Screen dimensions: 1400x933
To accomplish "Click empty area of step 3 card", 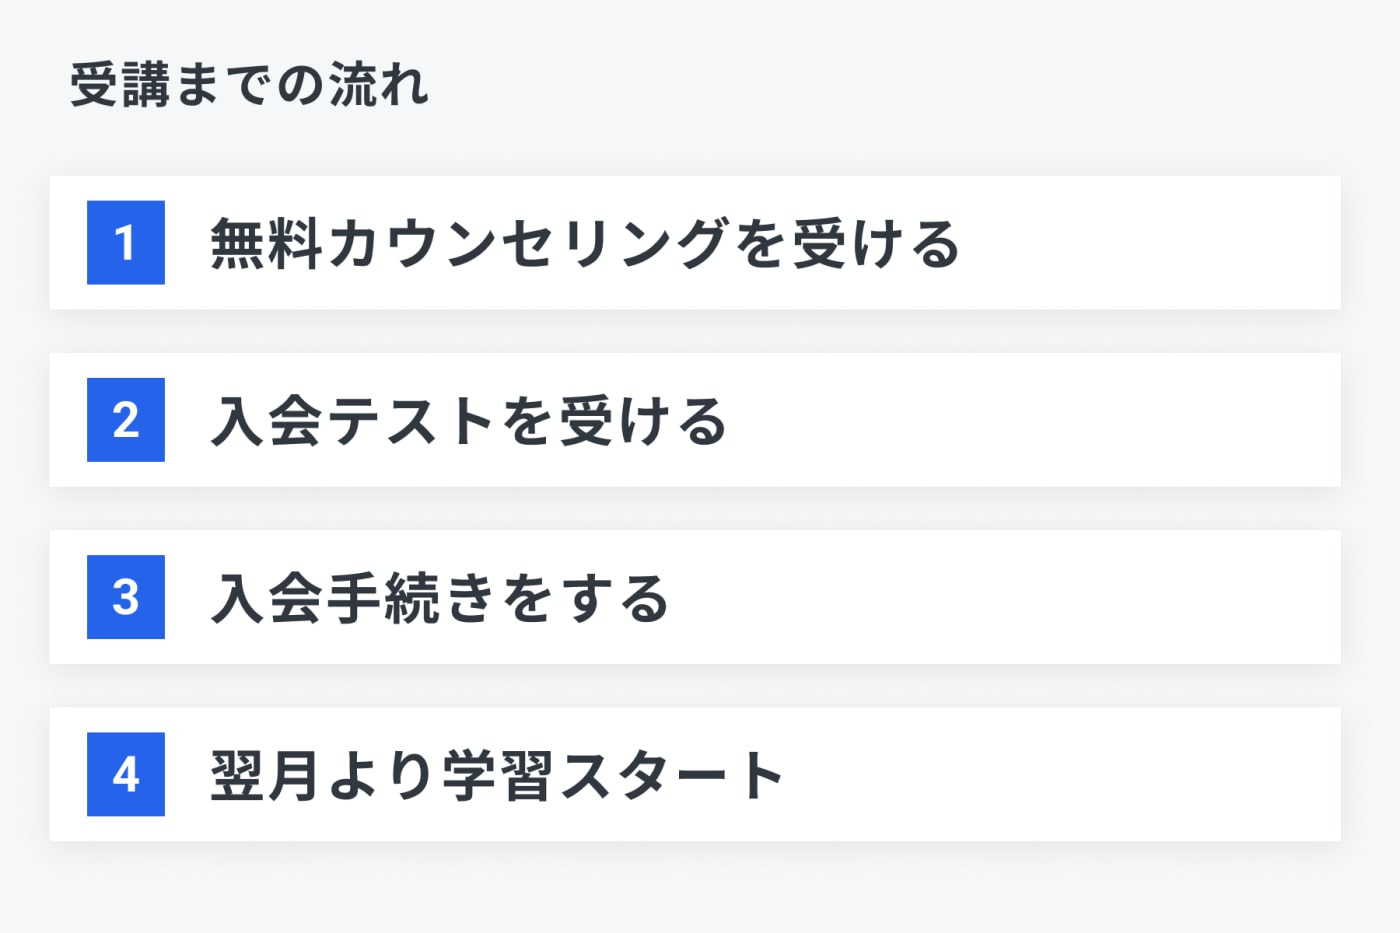I will click(x=1000, y=598).
